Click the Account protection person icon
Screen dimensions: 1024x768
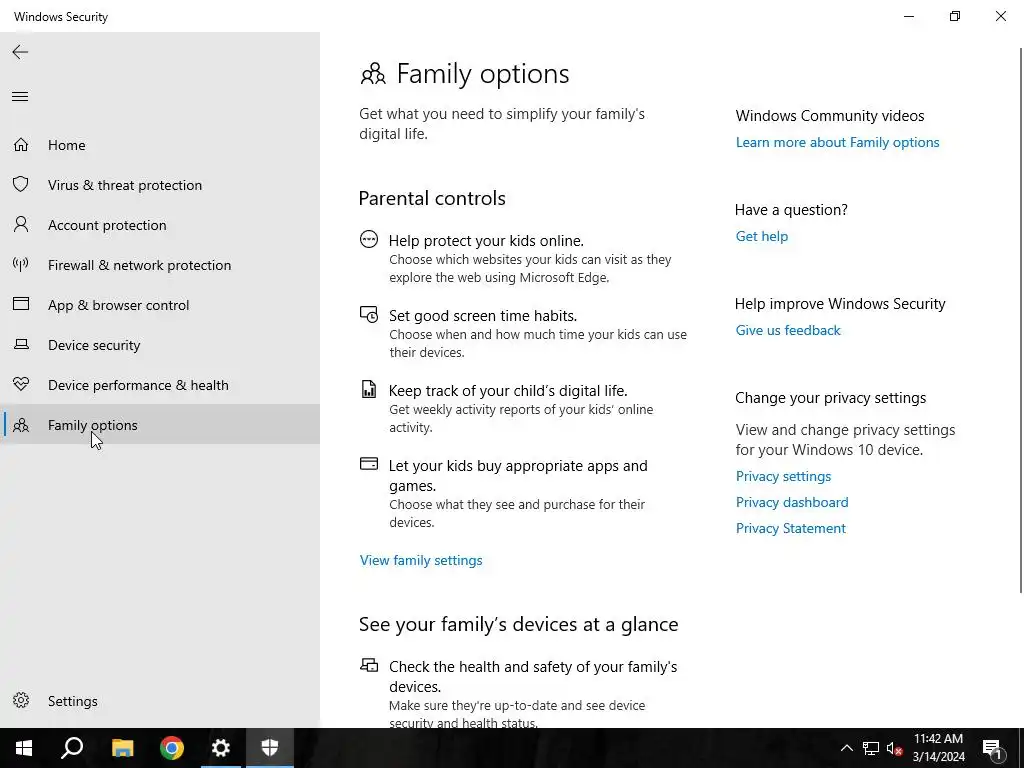[x=21, y=225]
